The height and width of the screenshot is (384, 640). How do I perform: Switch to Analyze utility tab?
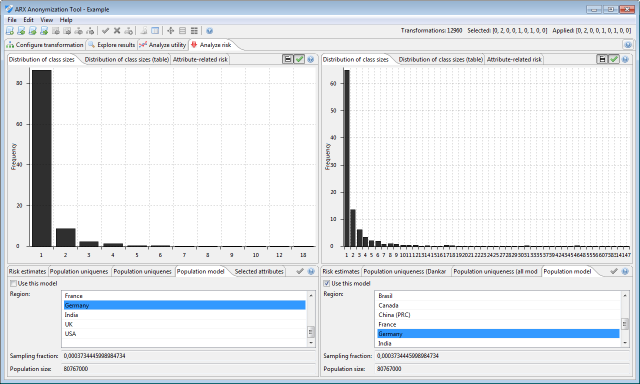coord(163,45)
